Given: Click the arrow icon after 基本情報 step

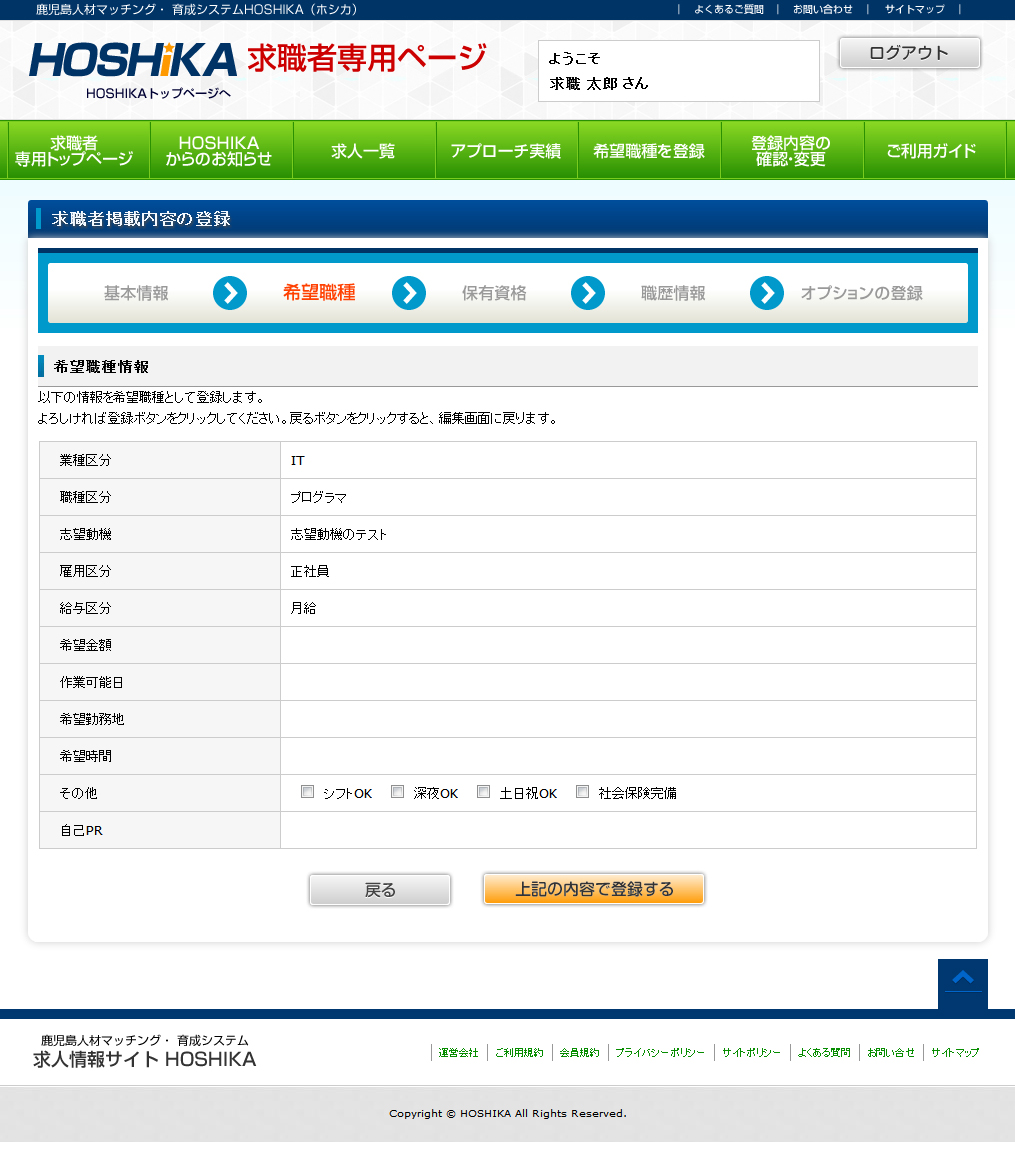Looking at the screenshot, I should pos(230,293).
